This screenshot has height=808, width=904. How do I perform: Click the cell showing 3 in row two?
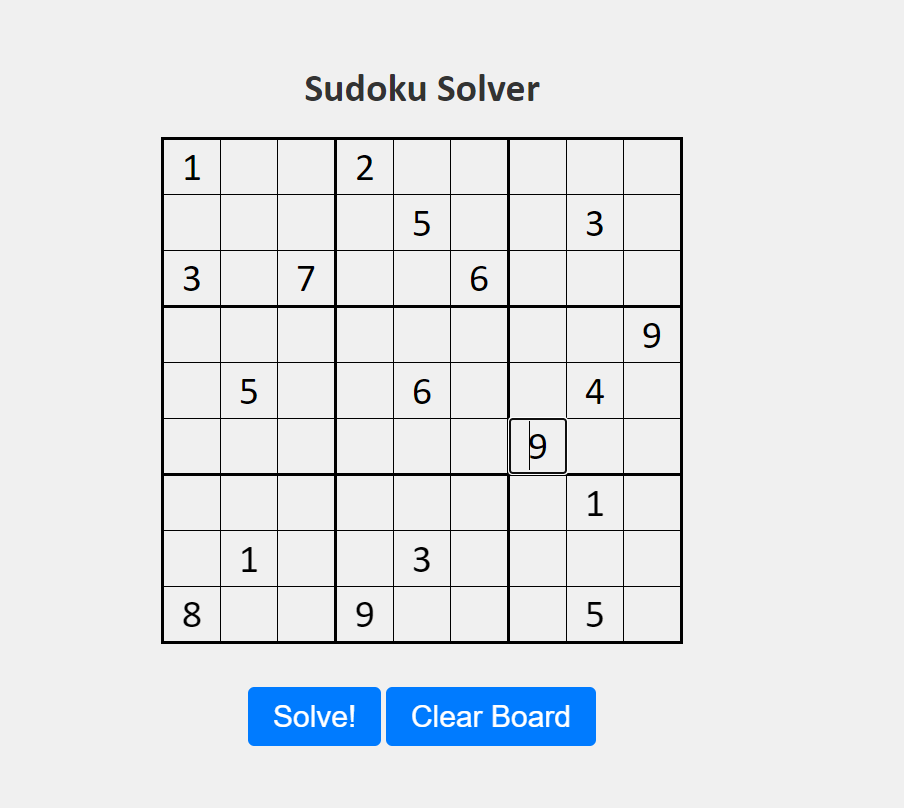point(595,223)
